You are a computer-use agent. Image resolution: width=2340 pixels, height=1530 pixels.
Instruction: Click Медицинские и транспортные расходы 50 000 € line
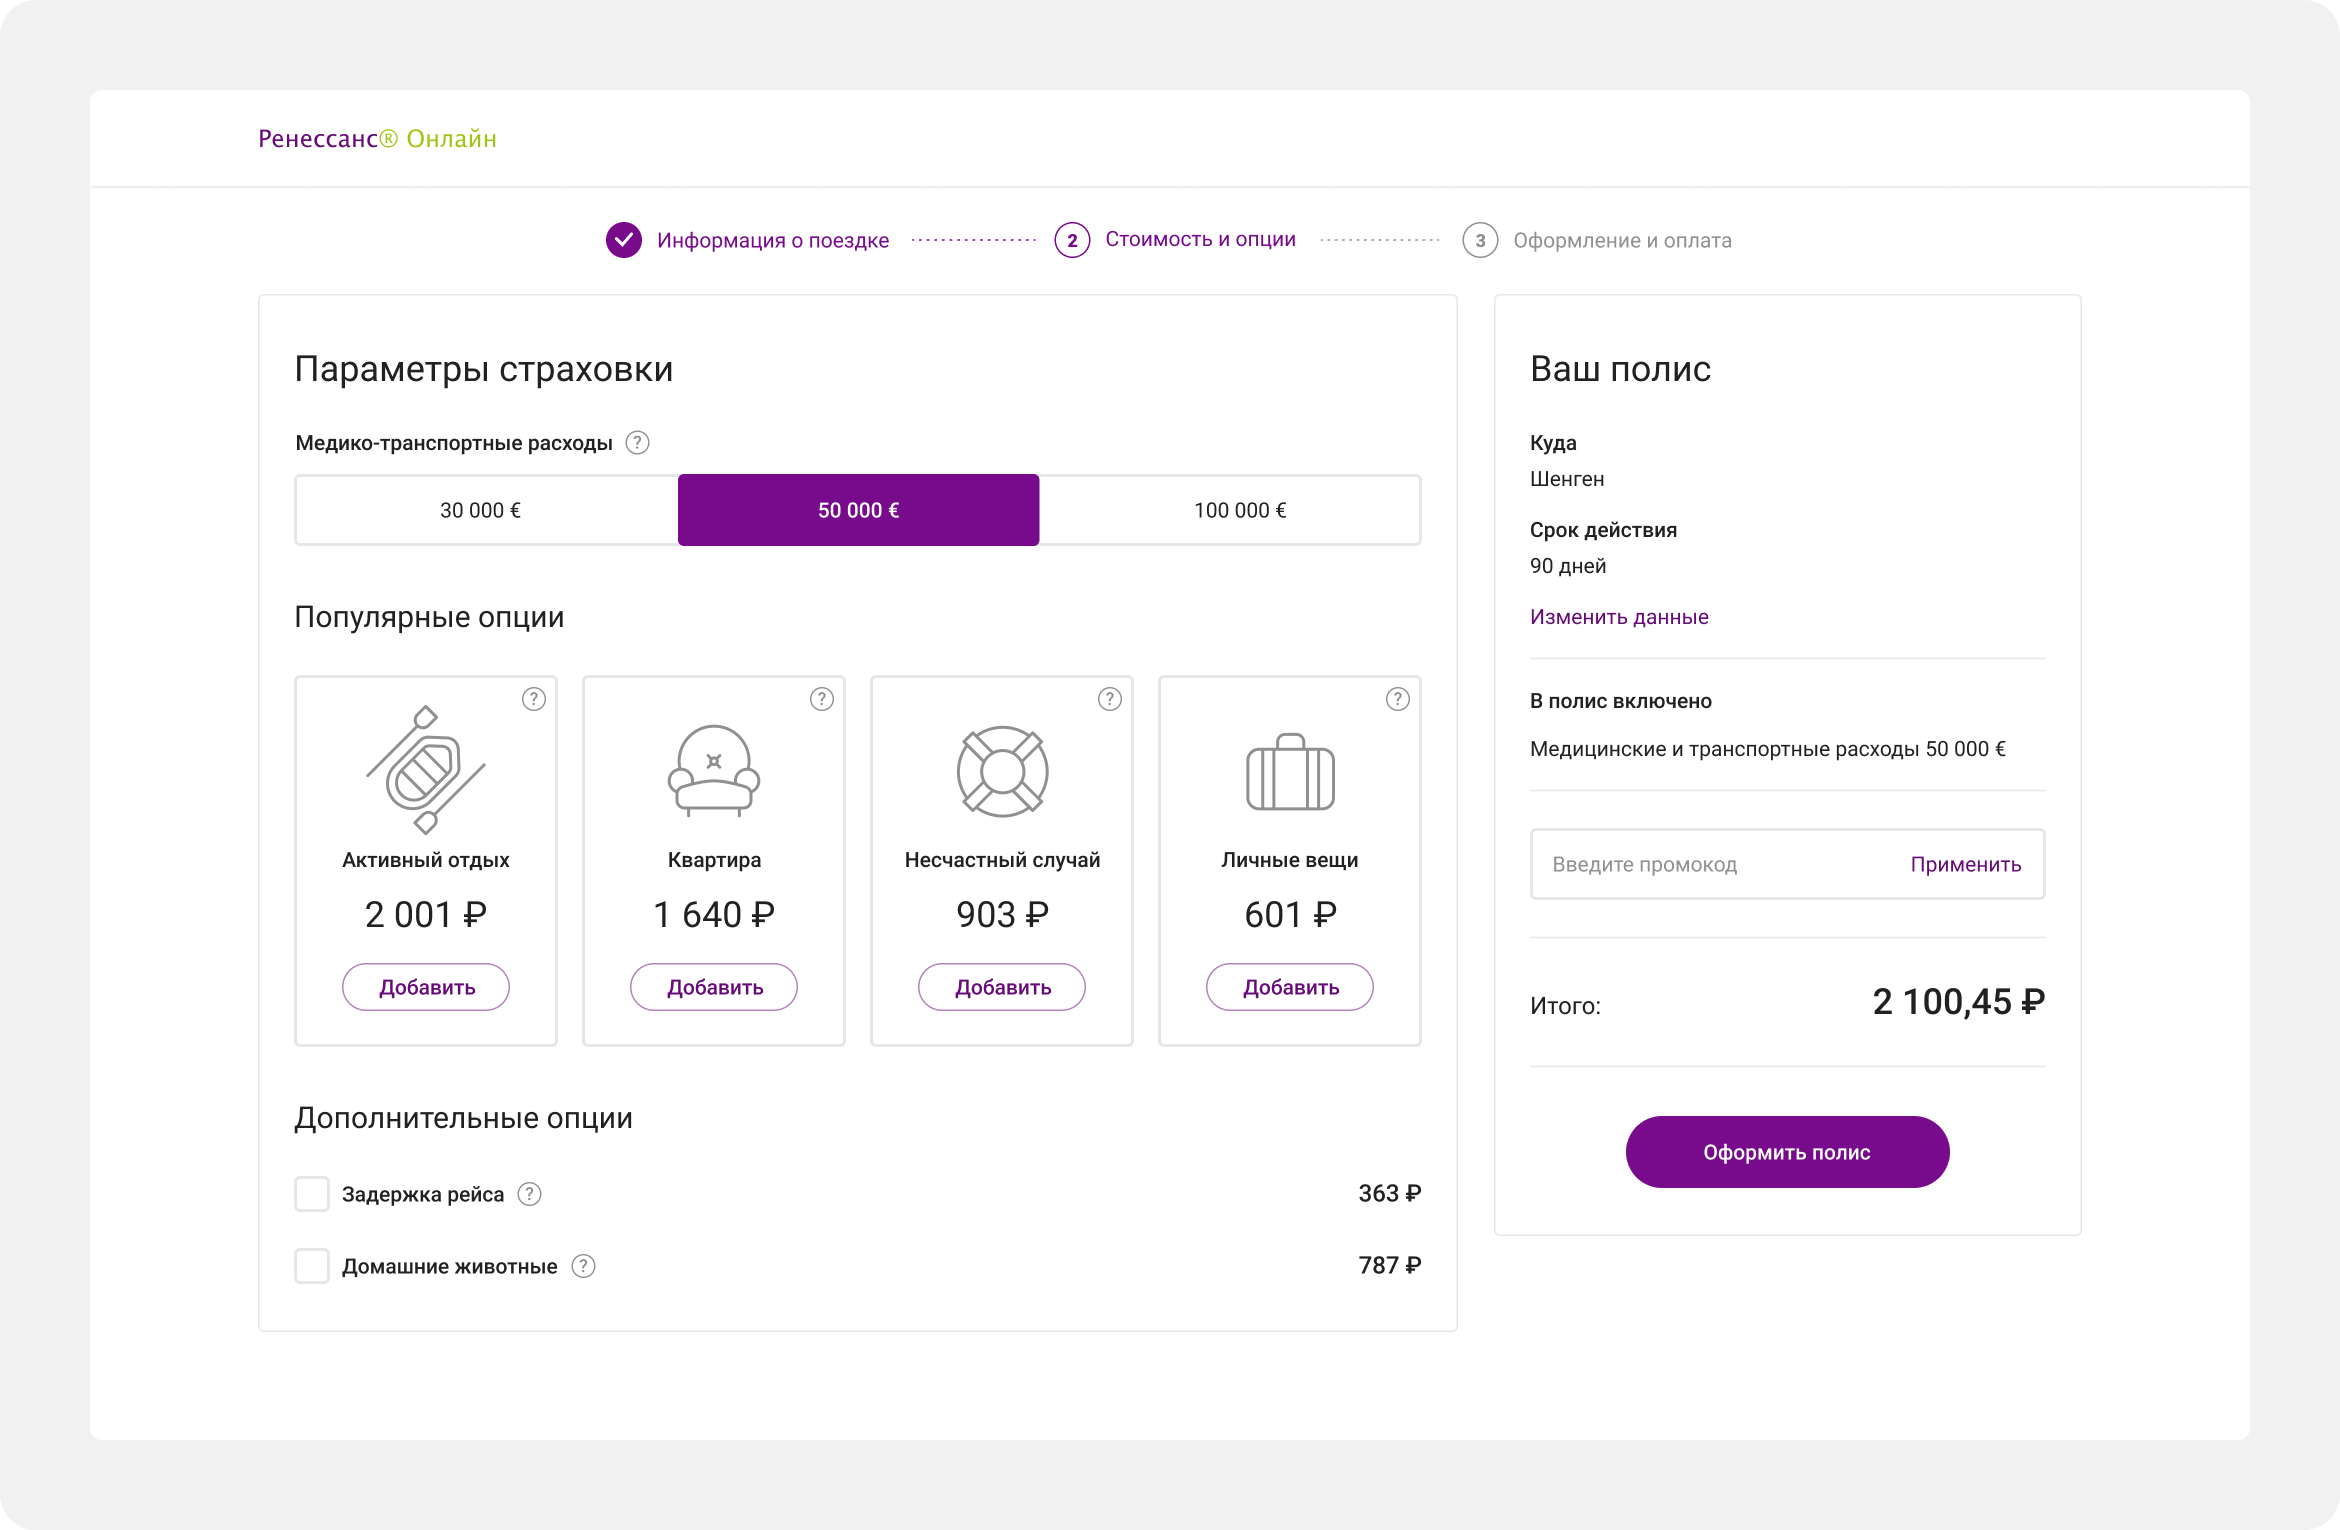[x=1768, y=749]
